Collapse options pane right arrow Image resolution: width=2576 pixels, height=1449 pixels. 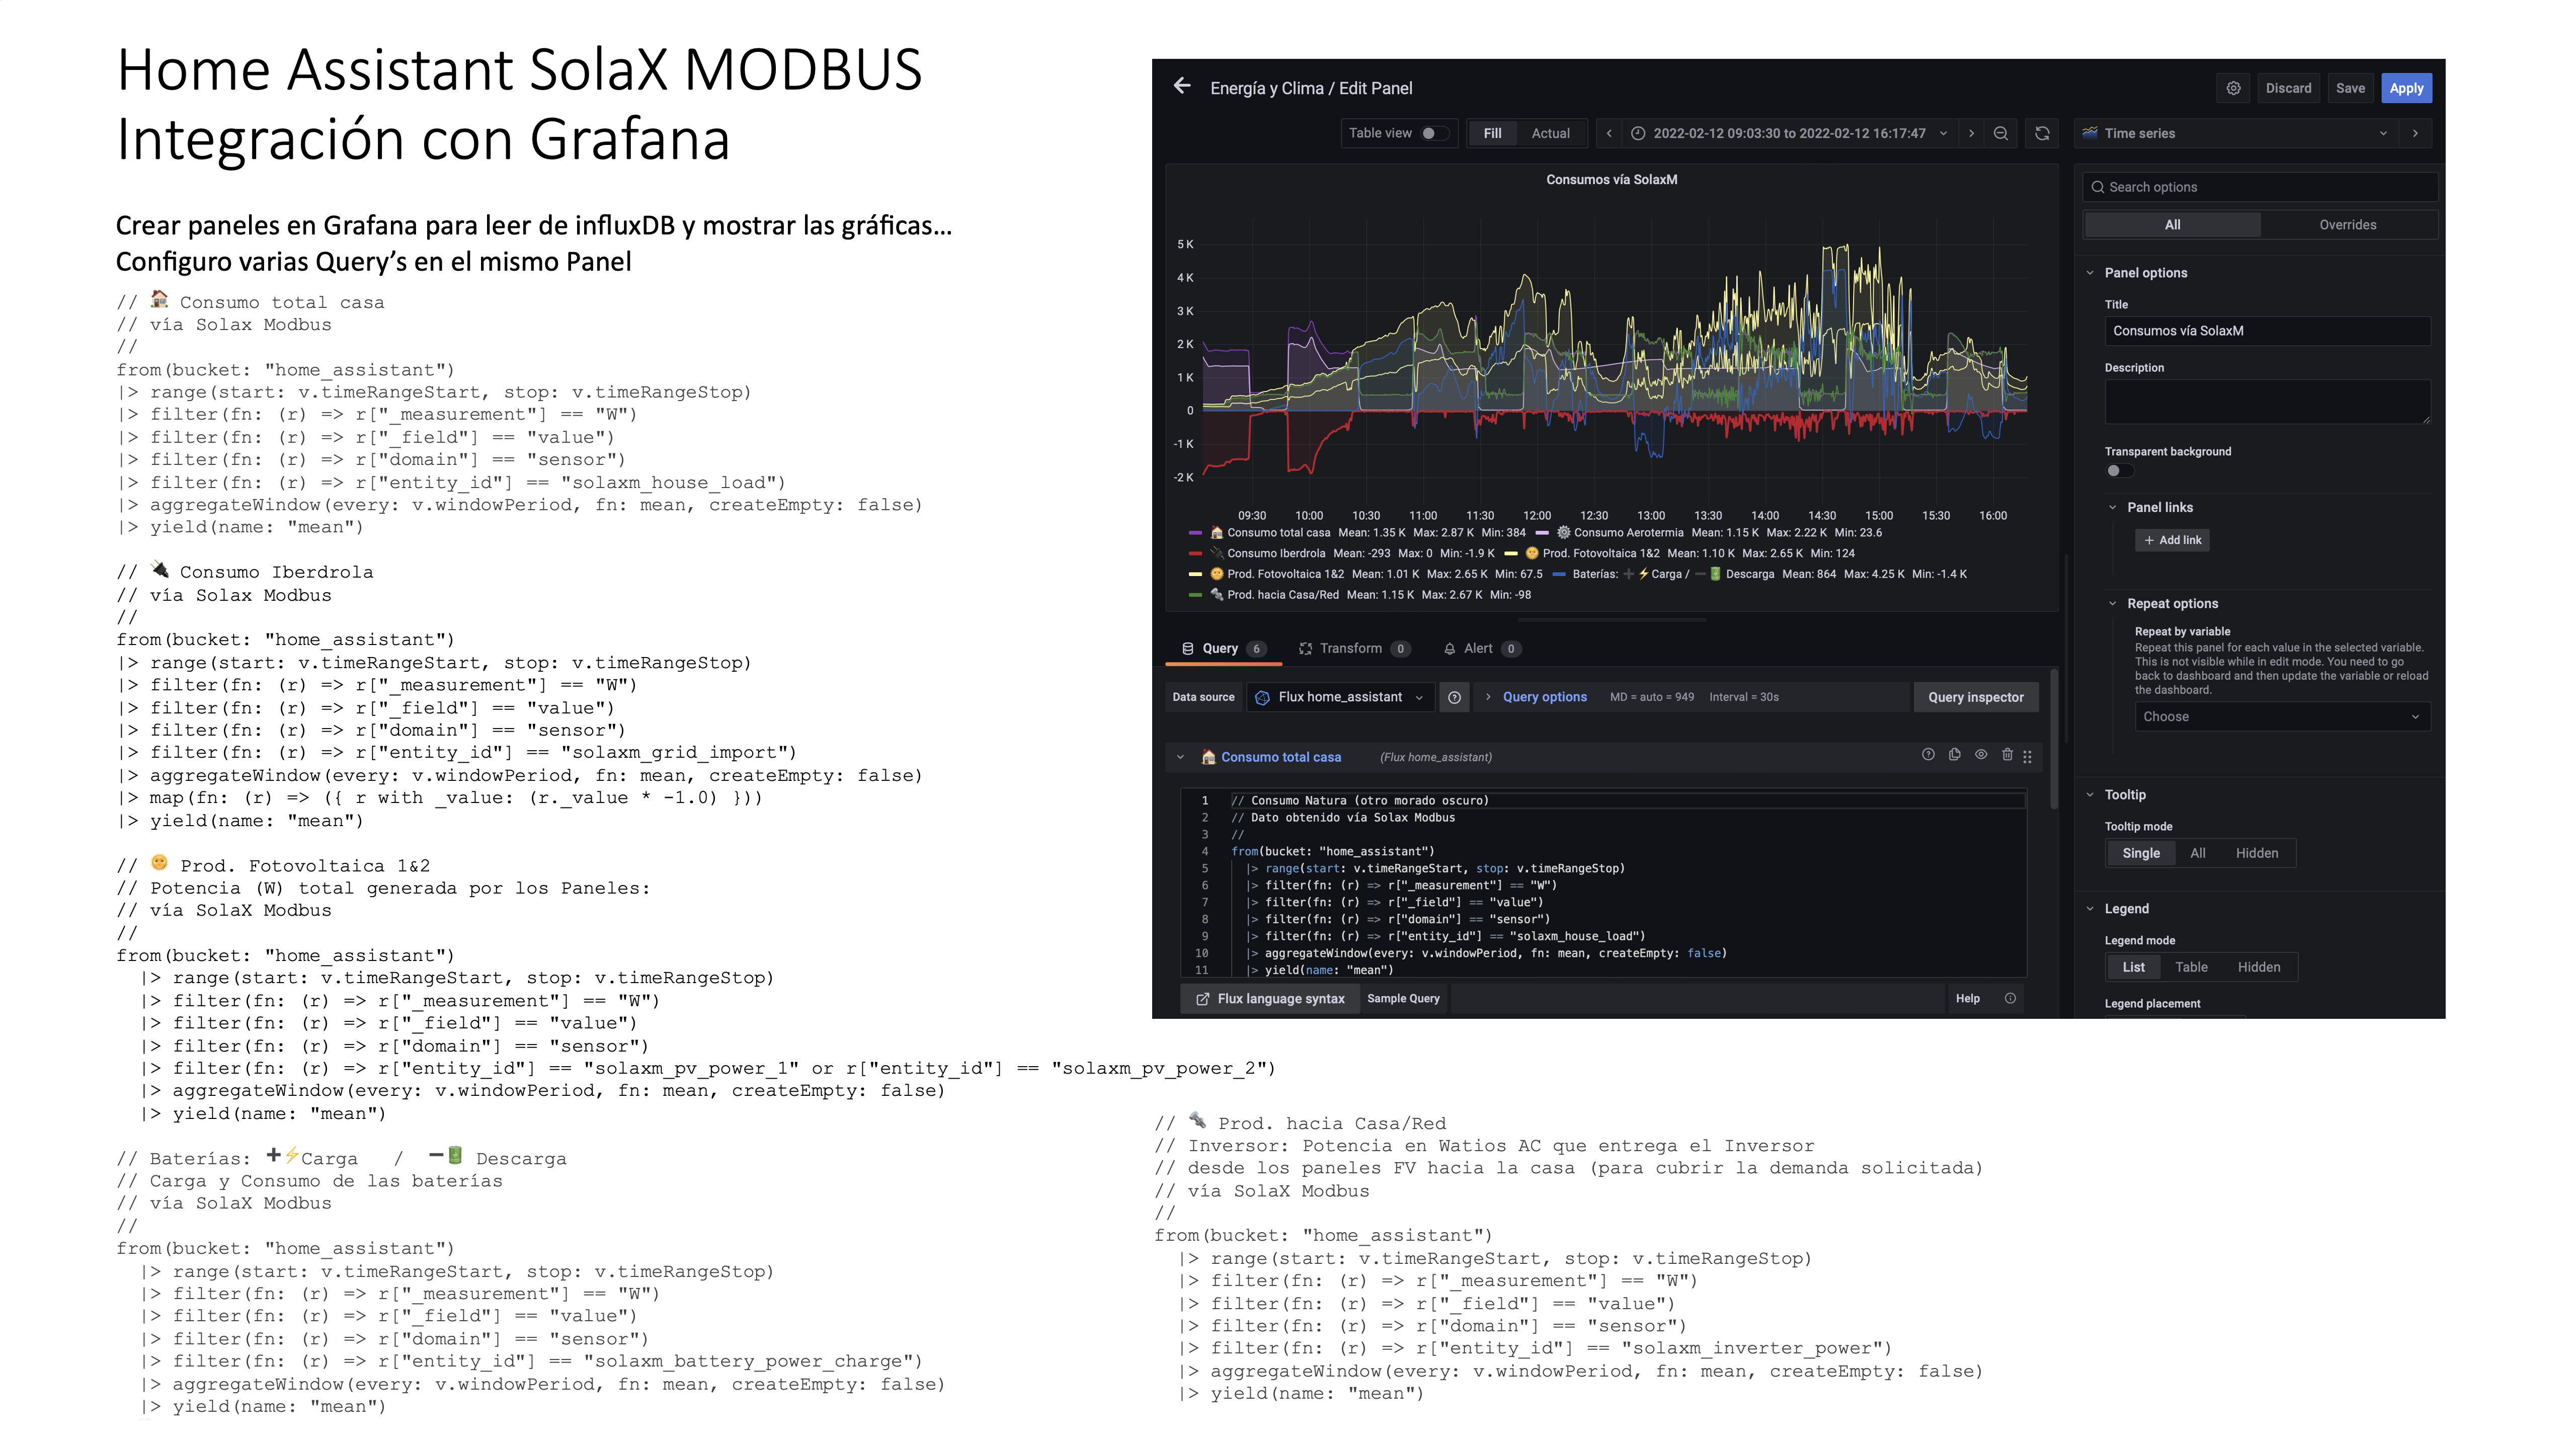coord(2415,133)
